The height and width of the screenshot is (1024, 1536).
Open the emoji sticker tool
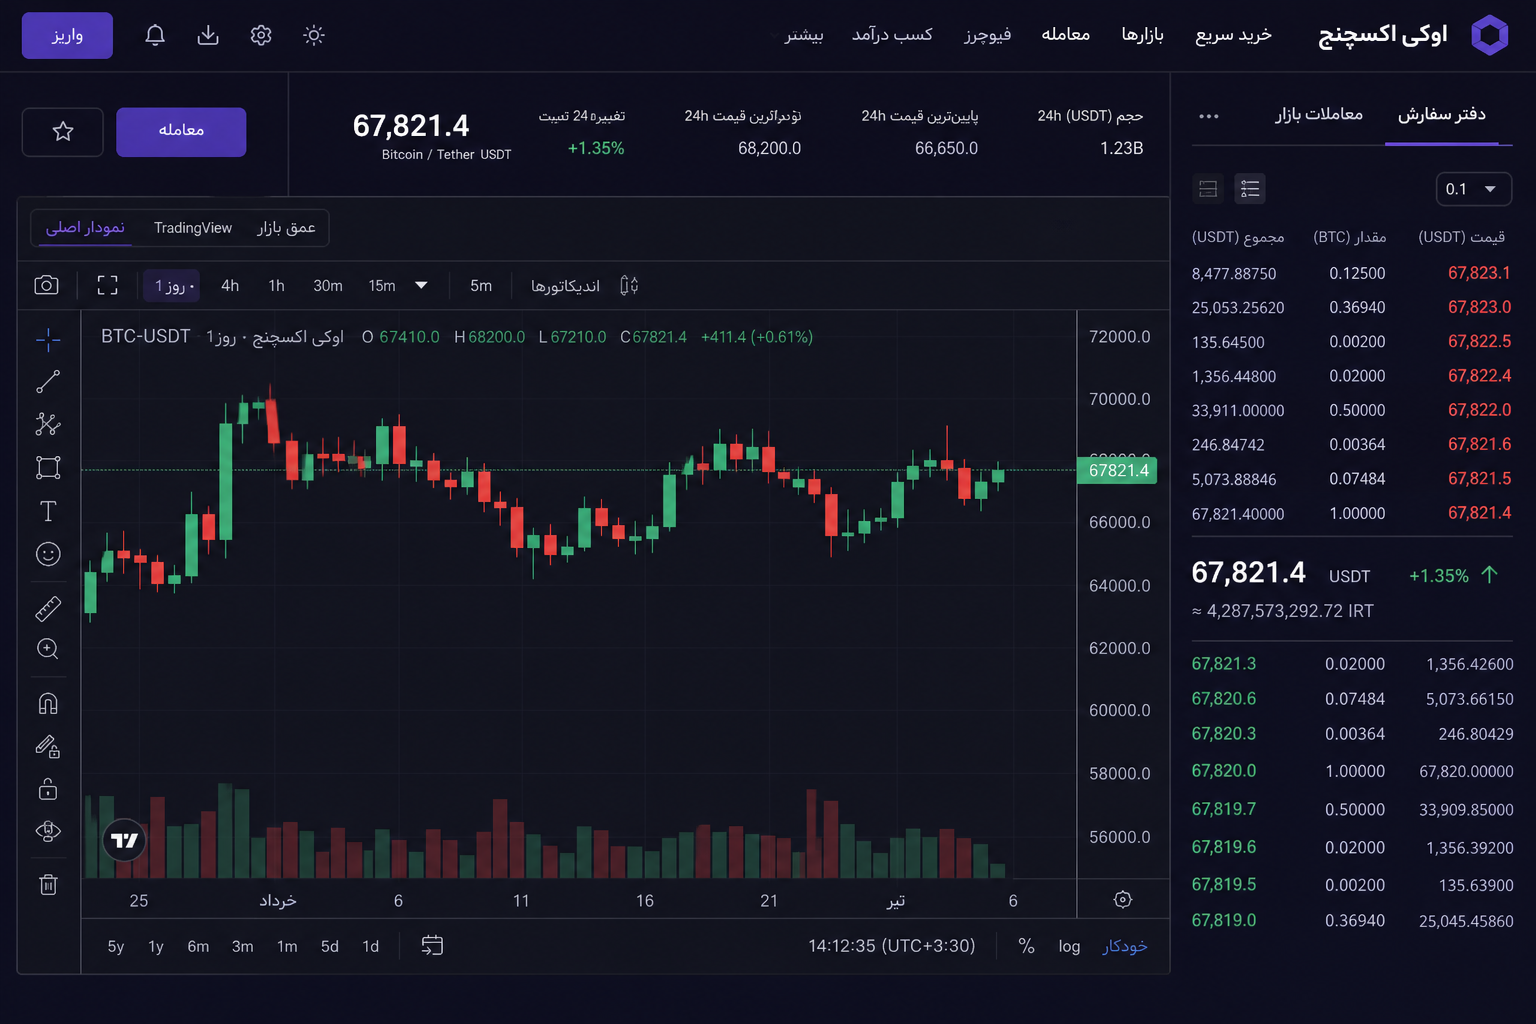(48, 554)
